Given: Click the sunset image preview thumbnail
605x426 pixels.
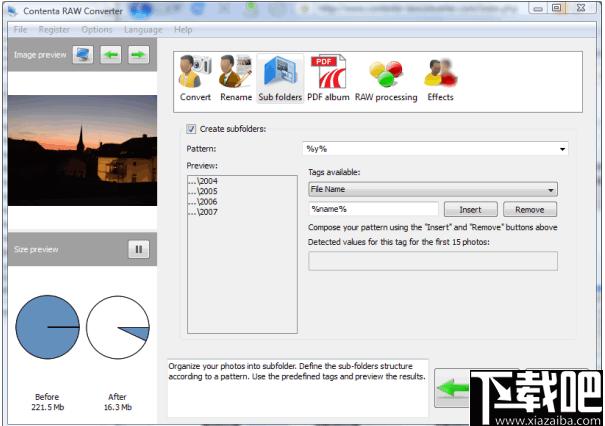Looking at the screenshot, I should [x=82, y=150].
